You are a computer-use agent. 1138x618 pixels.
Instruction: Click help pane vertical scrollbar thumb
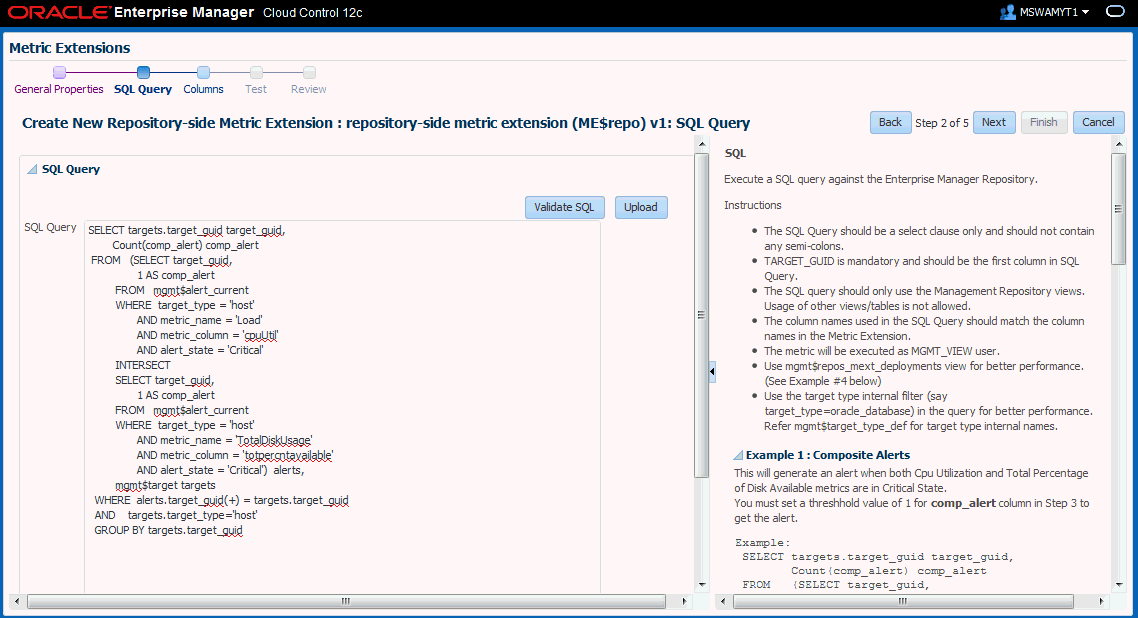click(1118, 209)
